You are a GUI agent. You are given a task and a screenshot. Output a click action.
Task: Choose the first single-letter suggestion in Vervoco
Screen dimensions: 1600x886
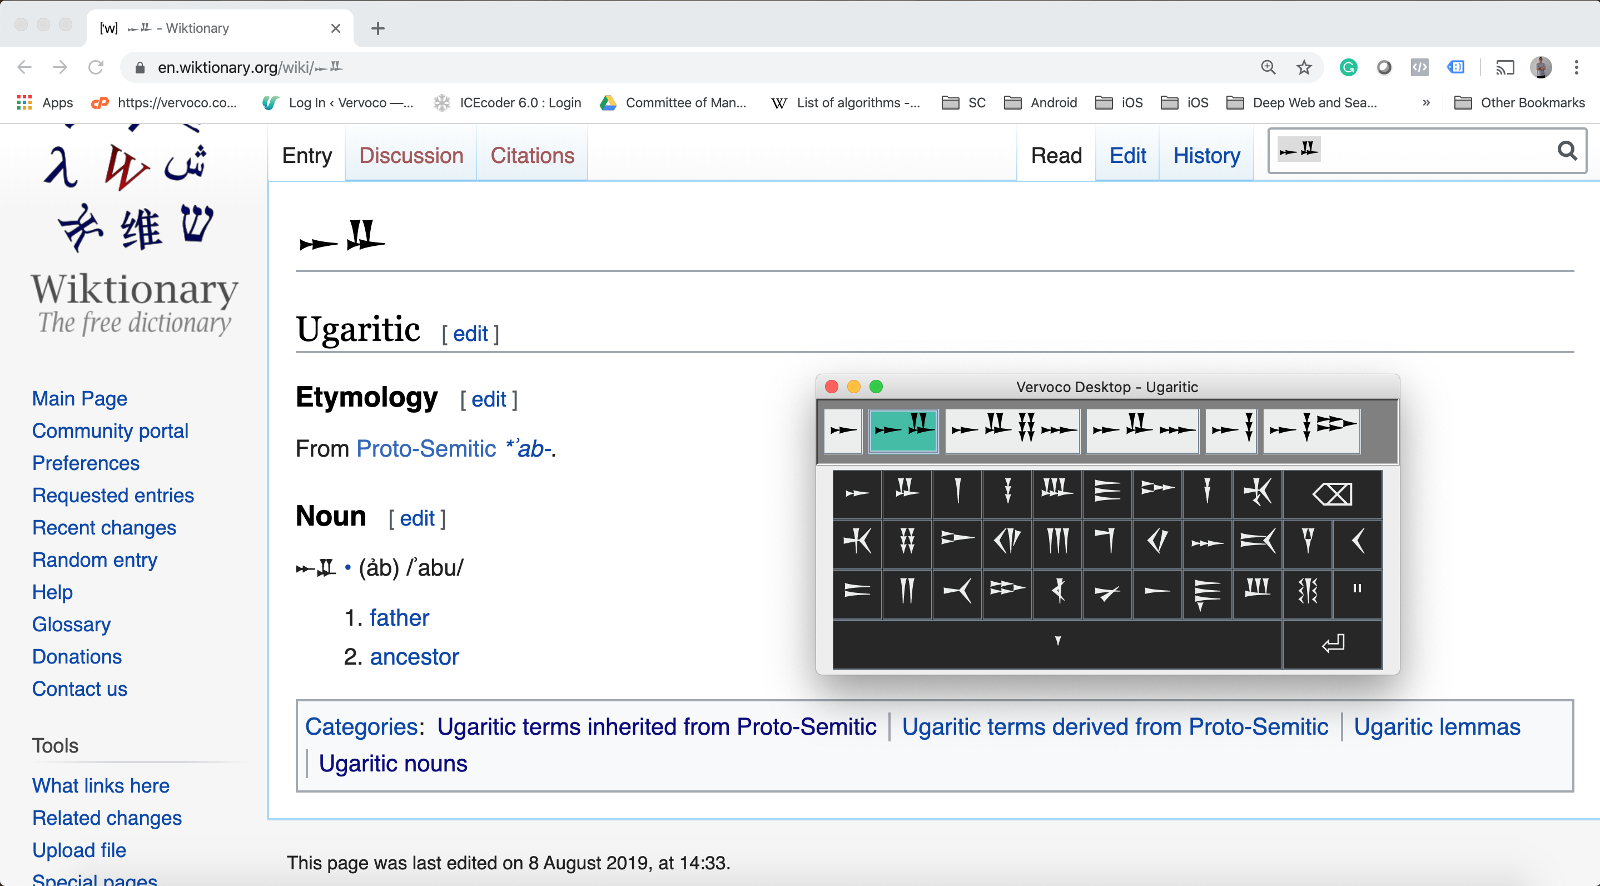[x=843, y=431]
